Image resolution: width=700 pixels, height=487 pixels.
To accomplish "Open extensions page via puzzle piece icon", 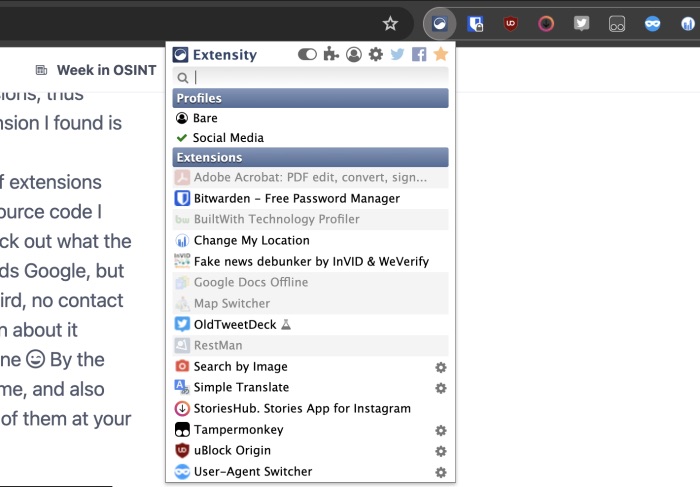I will click(x=331, y=54).
